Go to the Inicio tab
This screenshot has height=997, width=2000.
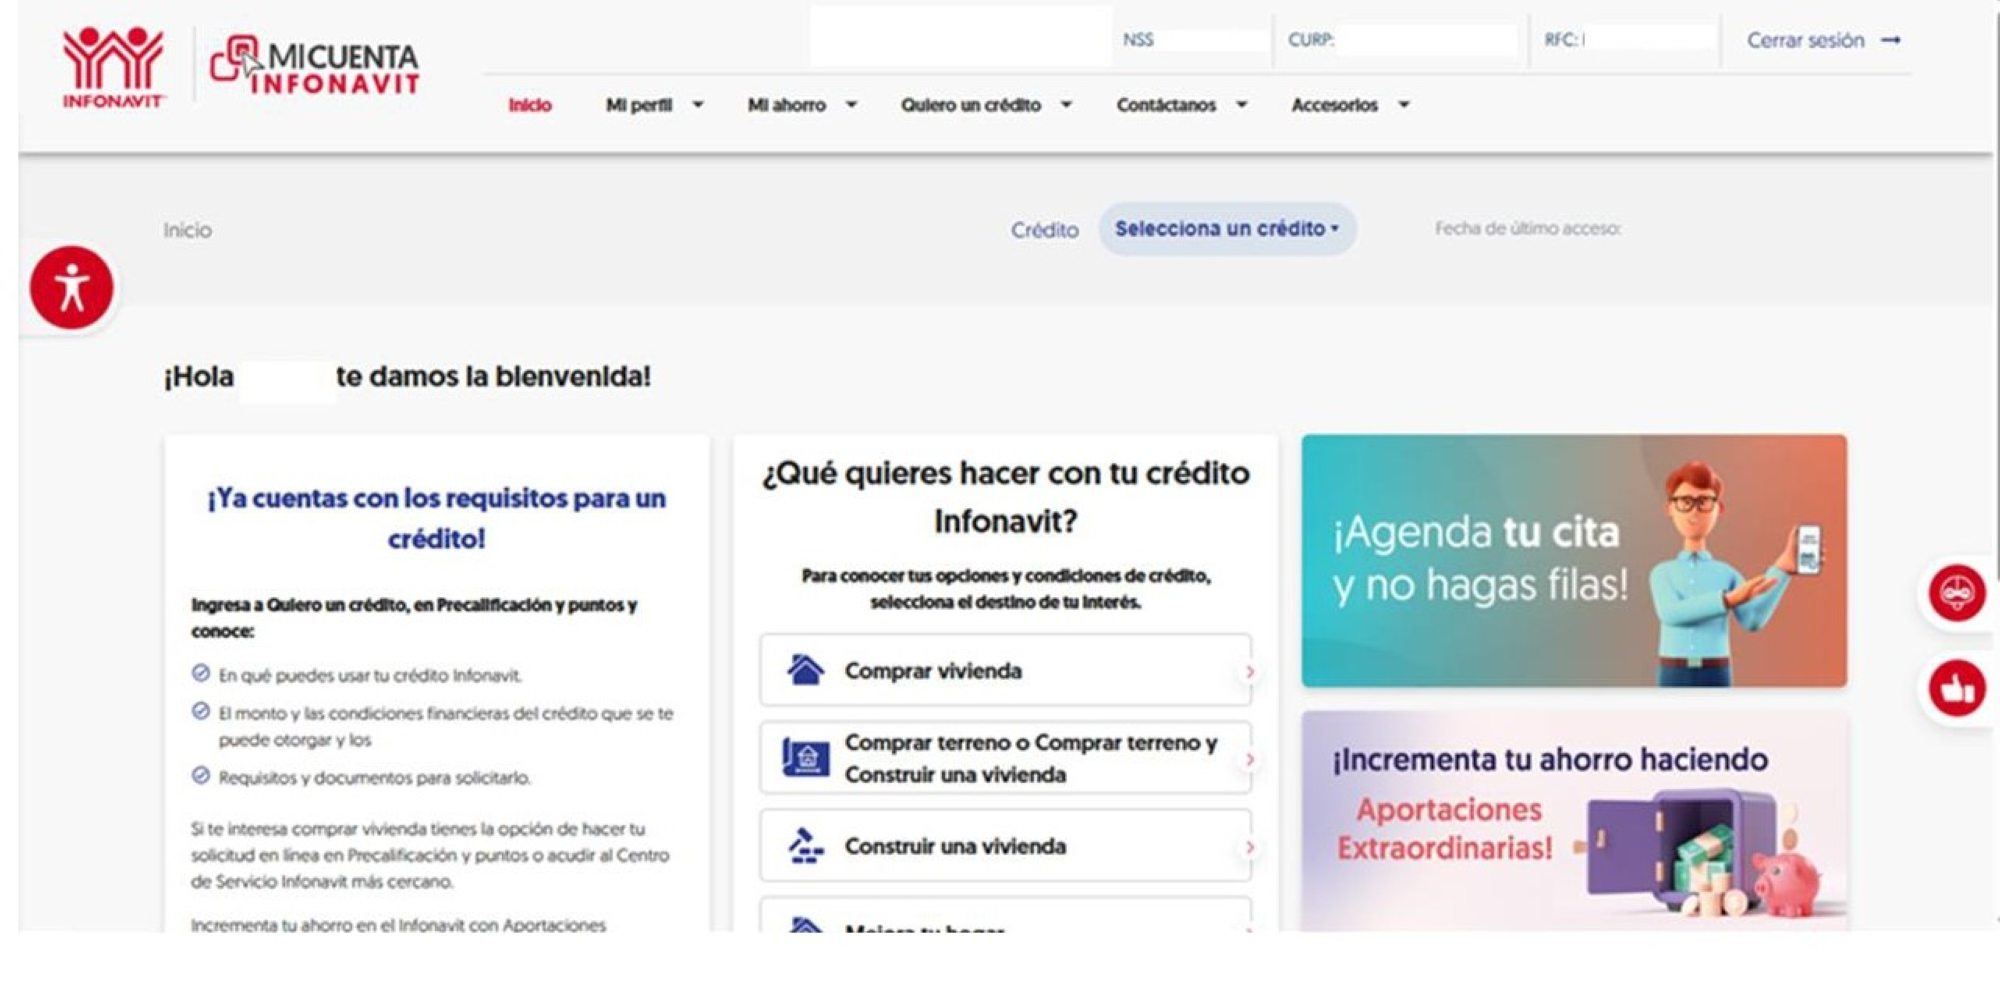529,105
